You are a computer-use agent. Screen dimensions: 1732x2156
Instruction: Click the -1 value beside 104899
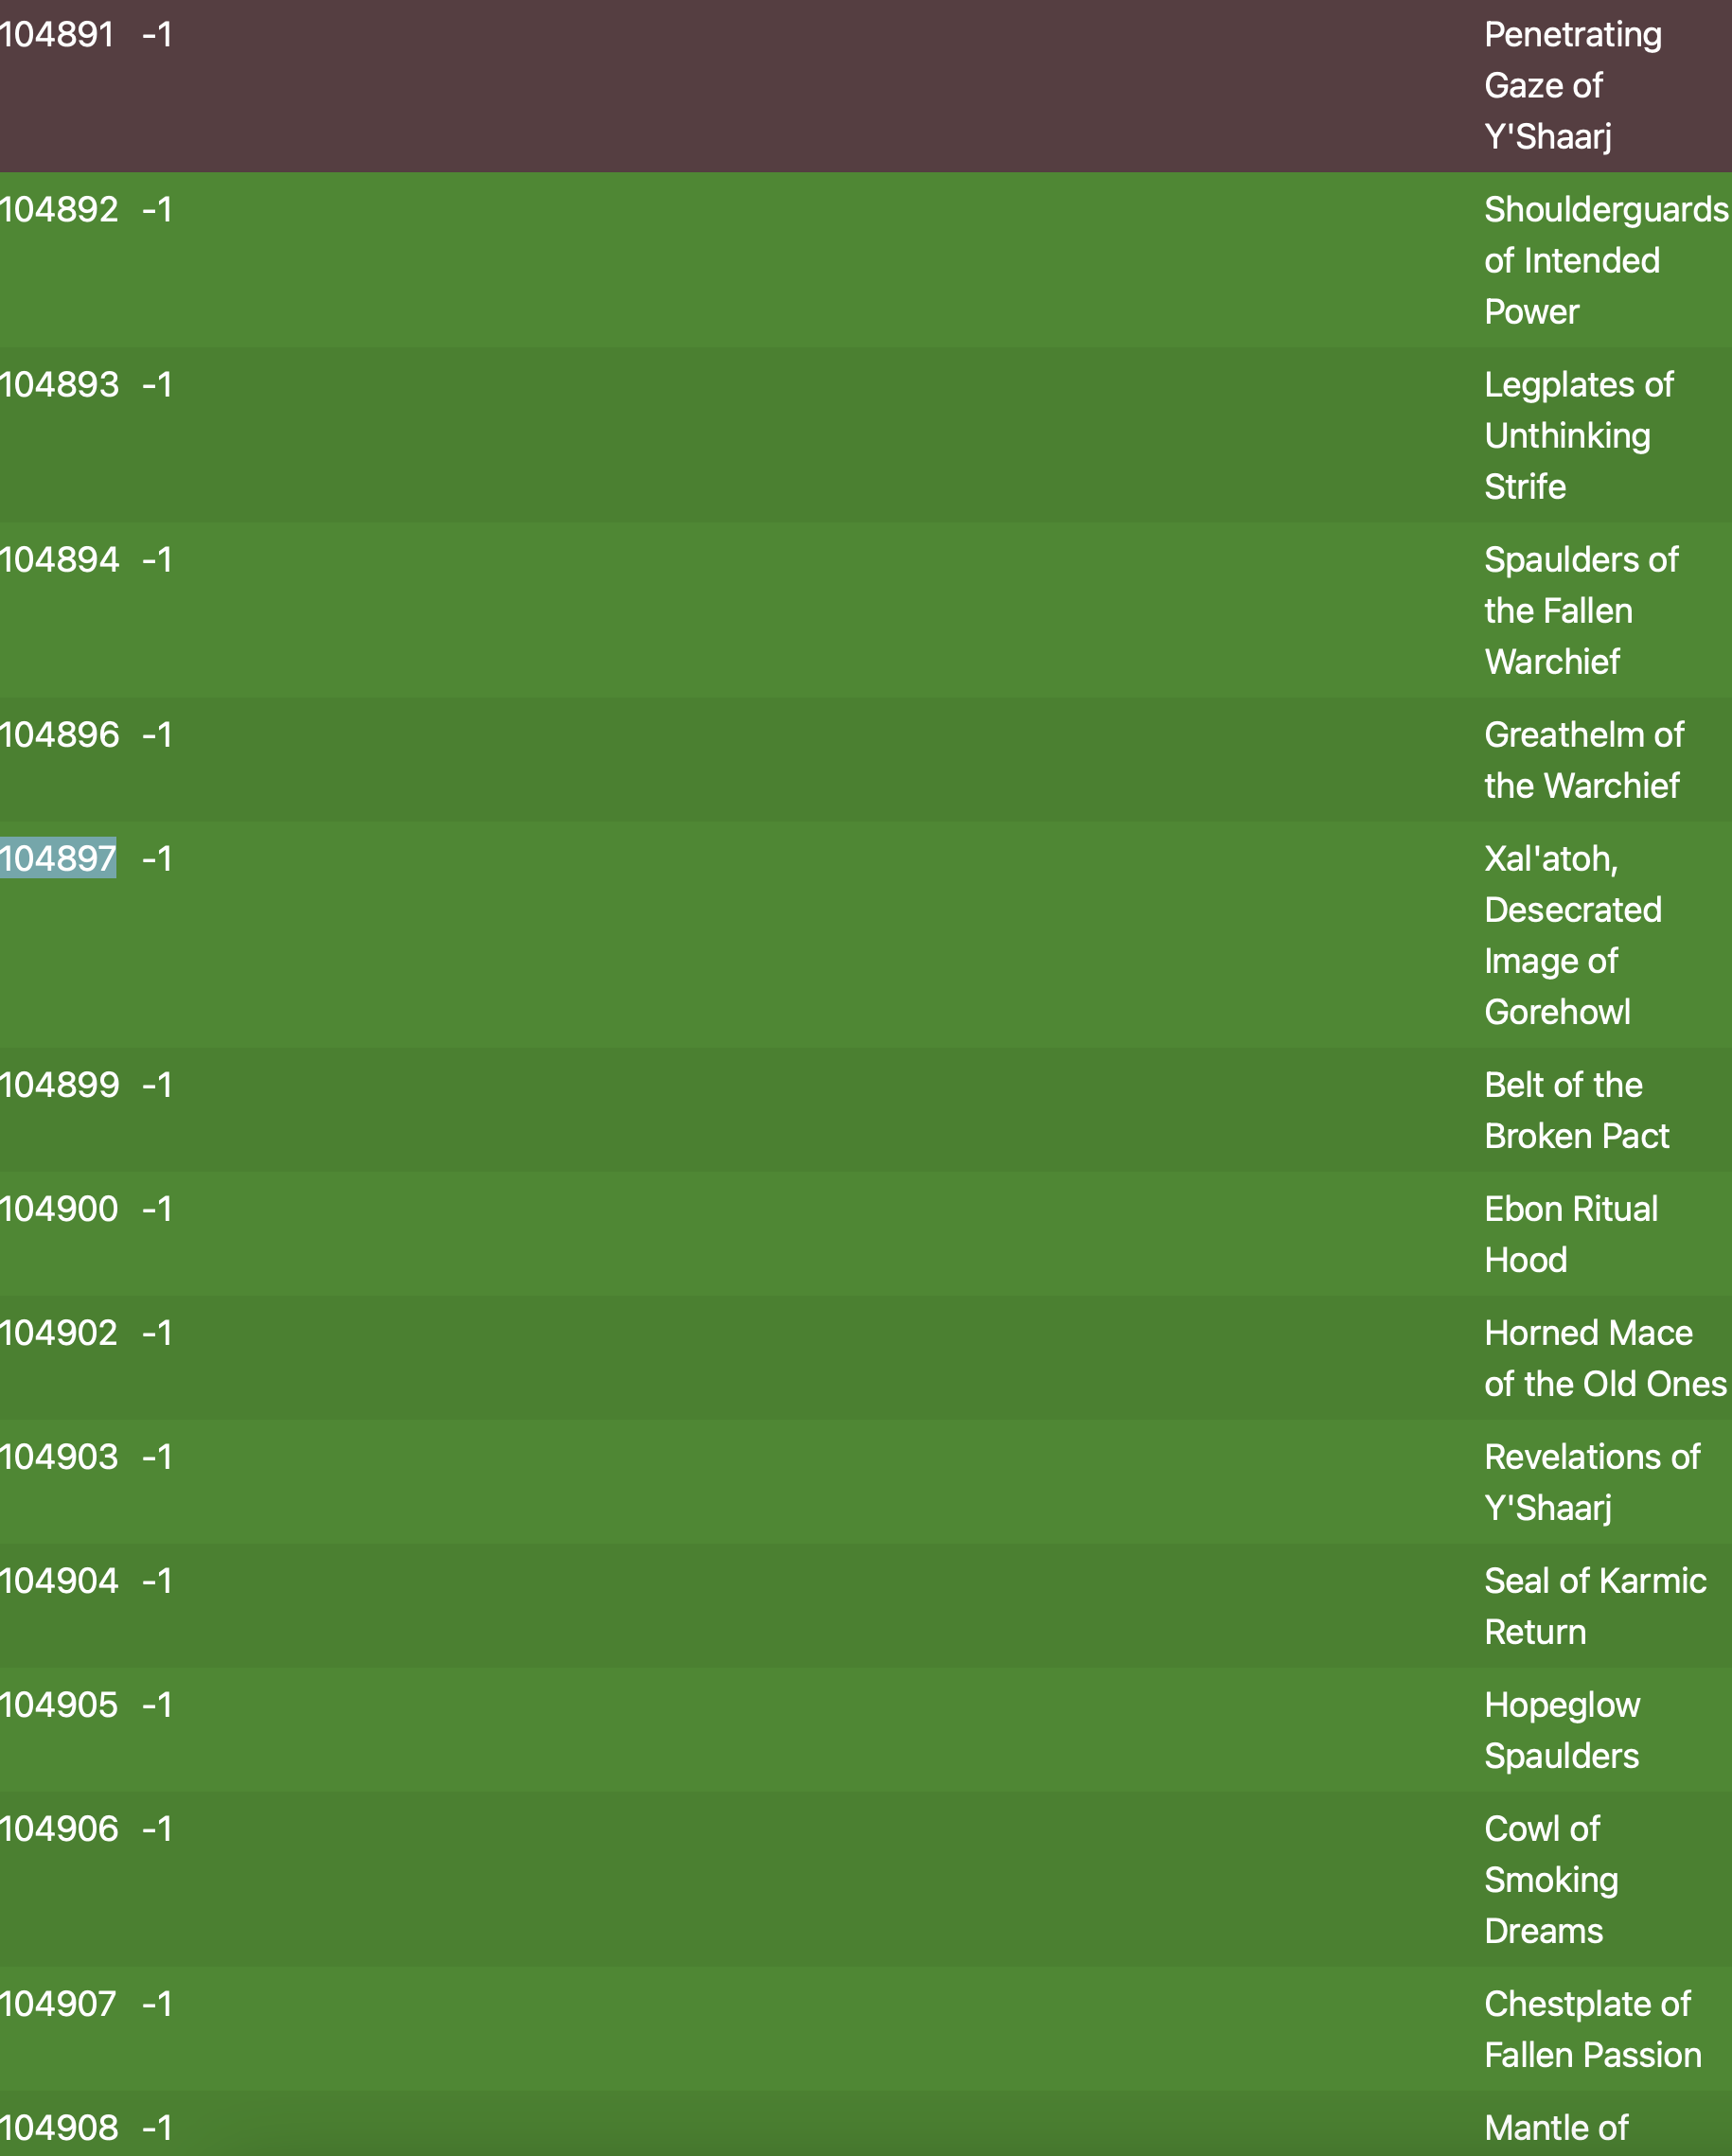point(157,1085)
